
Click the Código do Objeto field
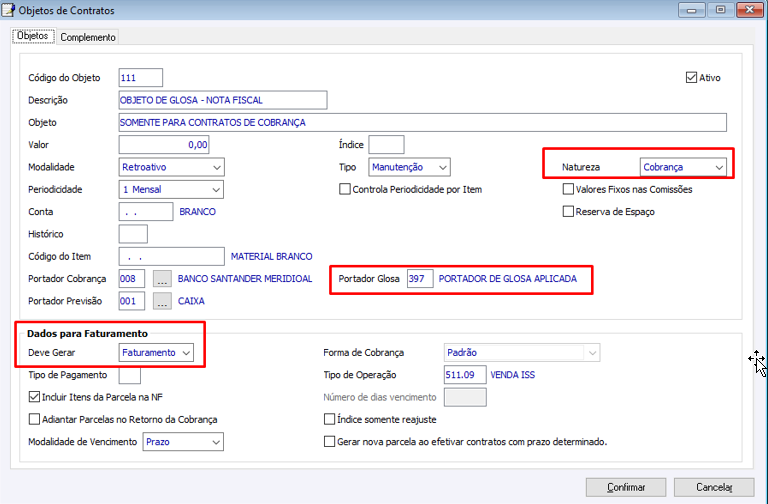tap(141, 77)
